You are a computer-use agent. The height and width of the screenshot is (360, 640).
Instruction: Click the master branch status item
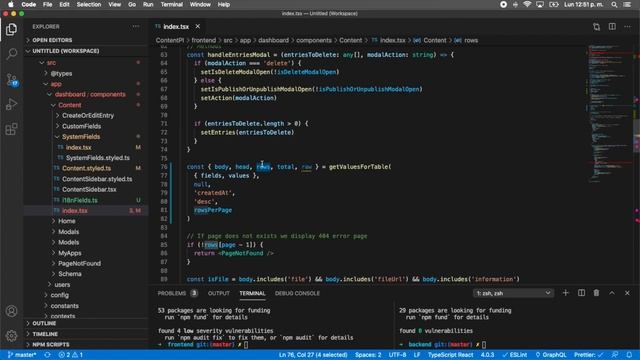point(22,355)
